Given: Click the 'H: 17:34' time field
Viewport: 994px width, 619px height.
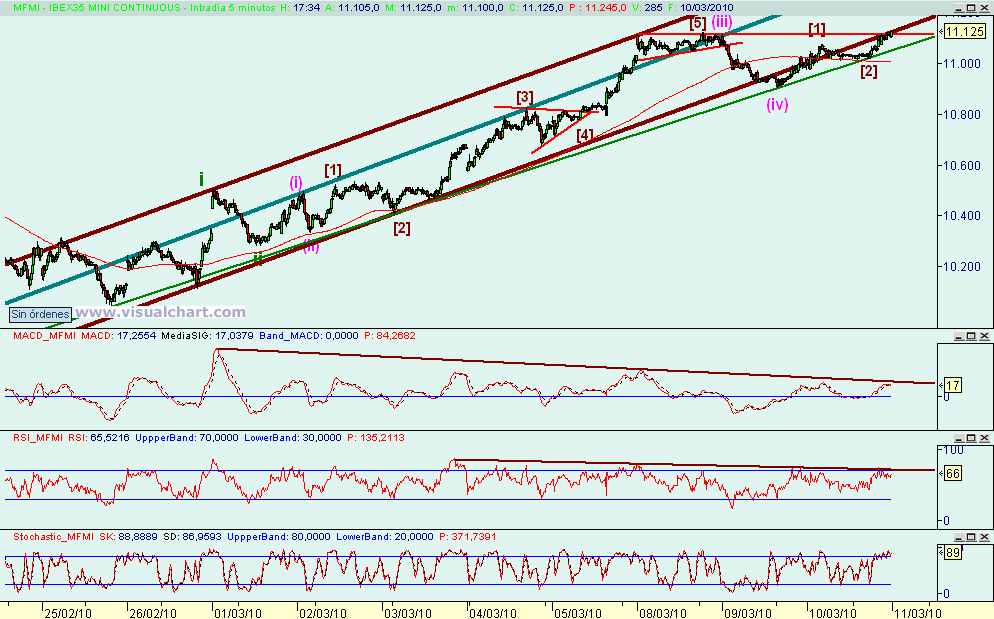Looking at the screenshot, I should (301, 8).
